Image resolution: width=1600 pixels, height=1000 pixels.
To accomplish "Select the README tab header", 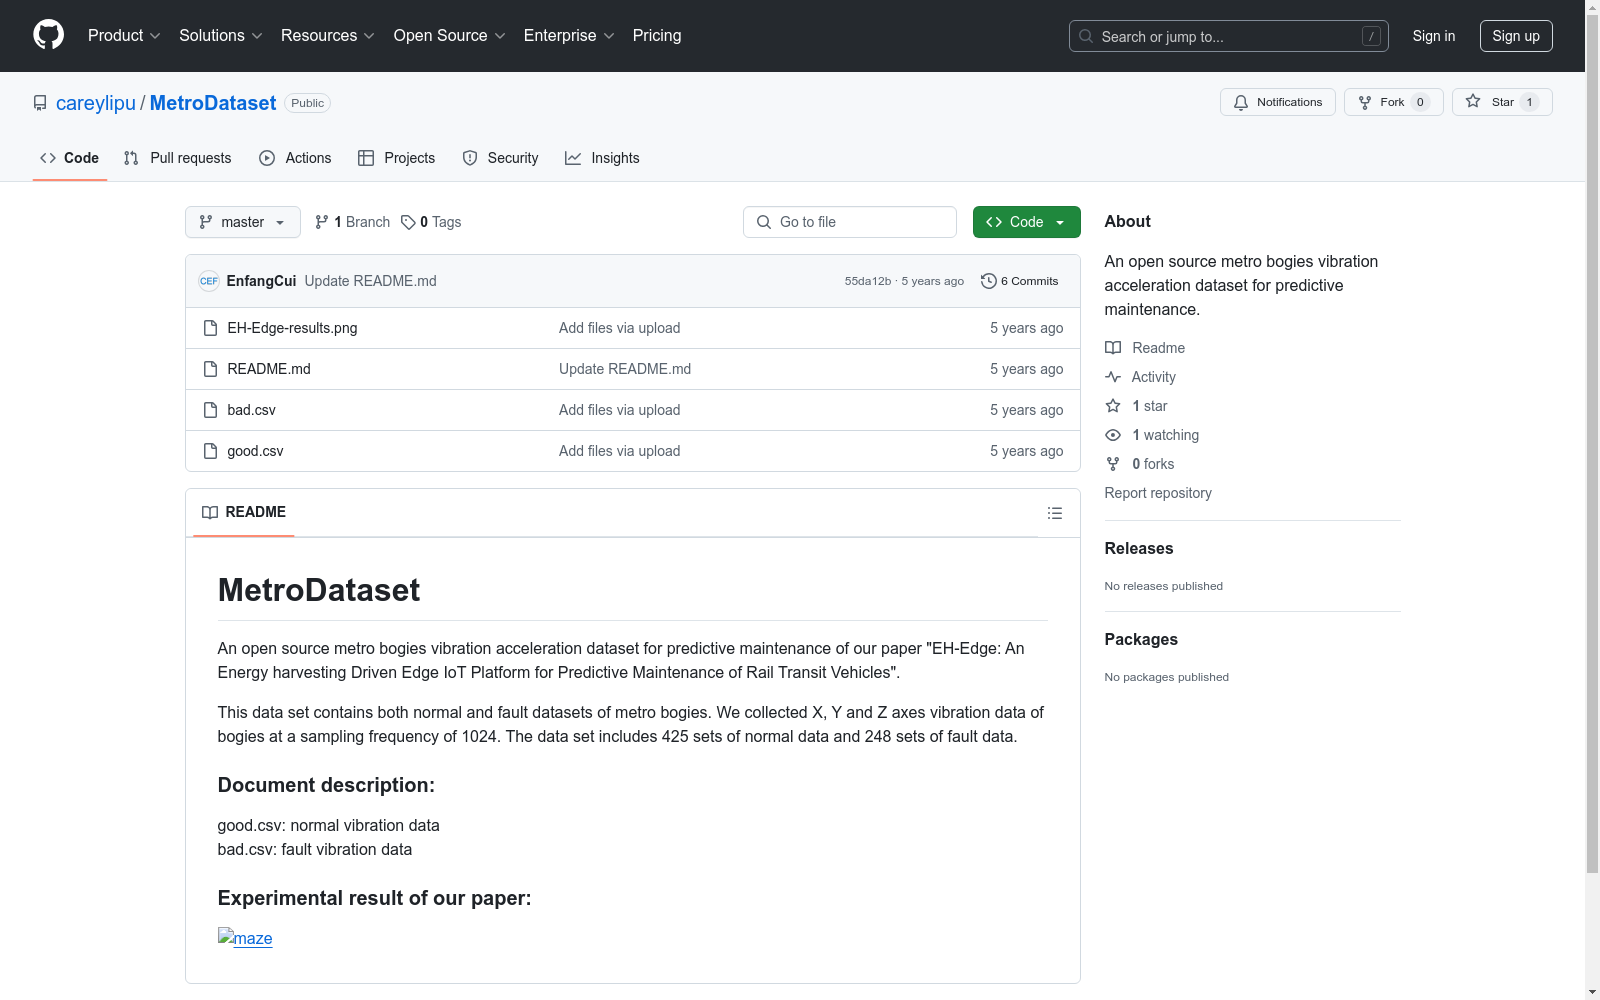I will tap(244, 512).
